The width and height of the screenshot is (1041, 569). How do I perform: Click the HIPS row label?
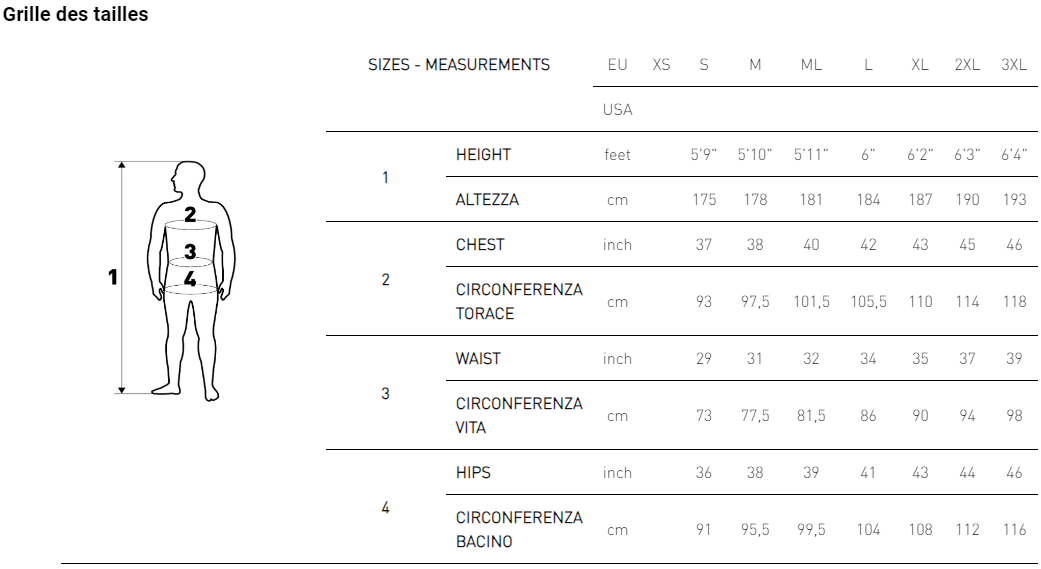(x=473, y=473)
